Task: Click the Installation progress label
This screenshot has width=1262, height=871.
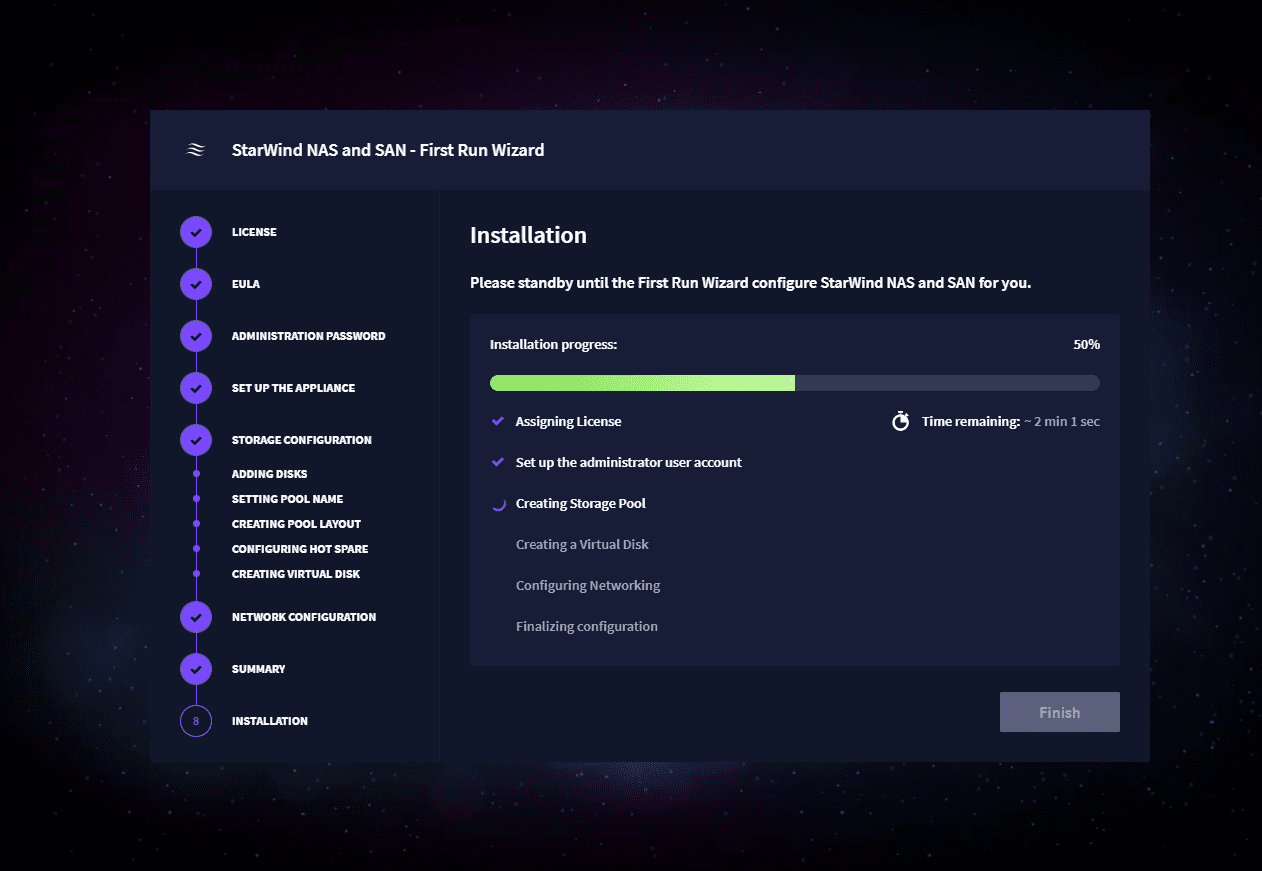Action: pyautogui.click(x=554, y=345)
